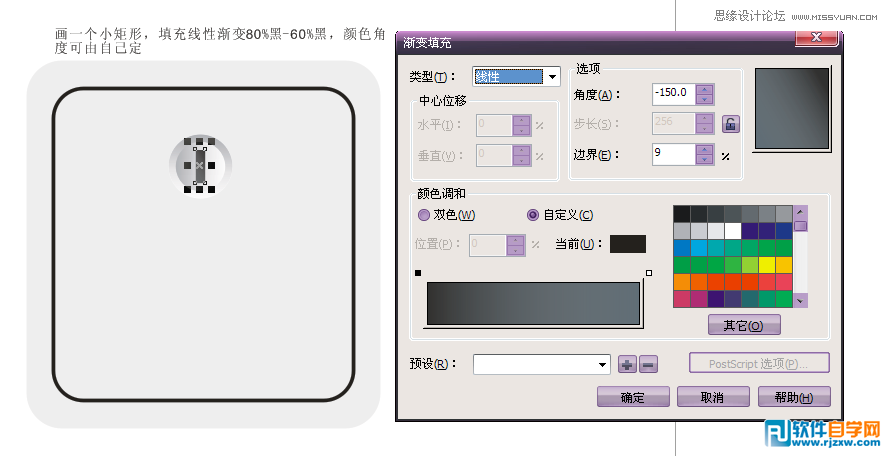Pick the yellow swatch in the palette
This screenshot has height=456, width=888.
point(767,265)
